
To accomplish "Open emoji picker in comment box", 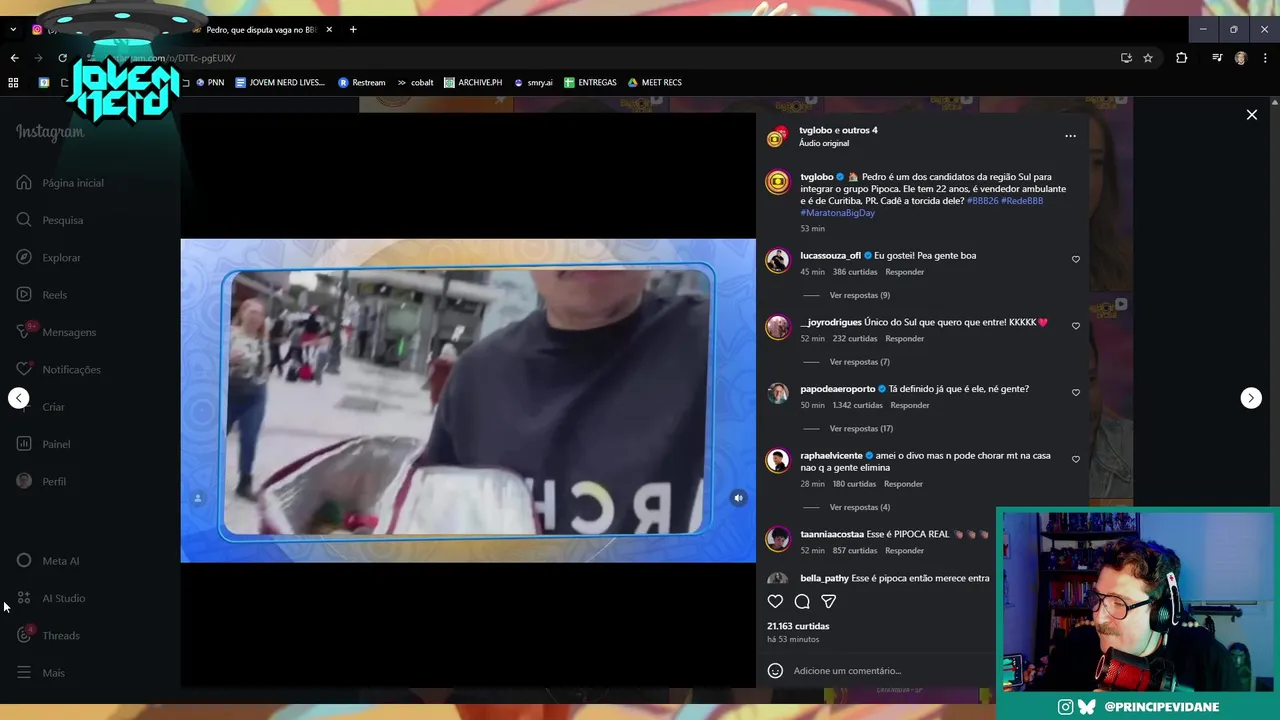I will click(775, 671).
